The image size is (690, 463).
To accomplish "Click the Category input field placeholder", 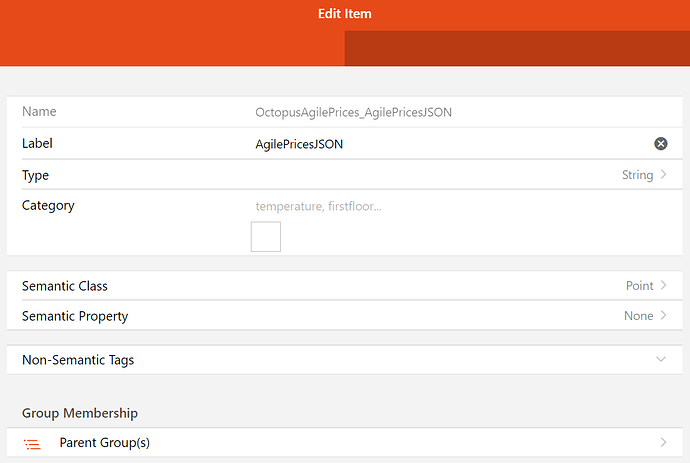I will pyautogui.click(x=320, y=206).
